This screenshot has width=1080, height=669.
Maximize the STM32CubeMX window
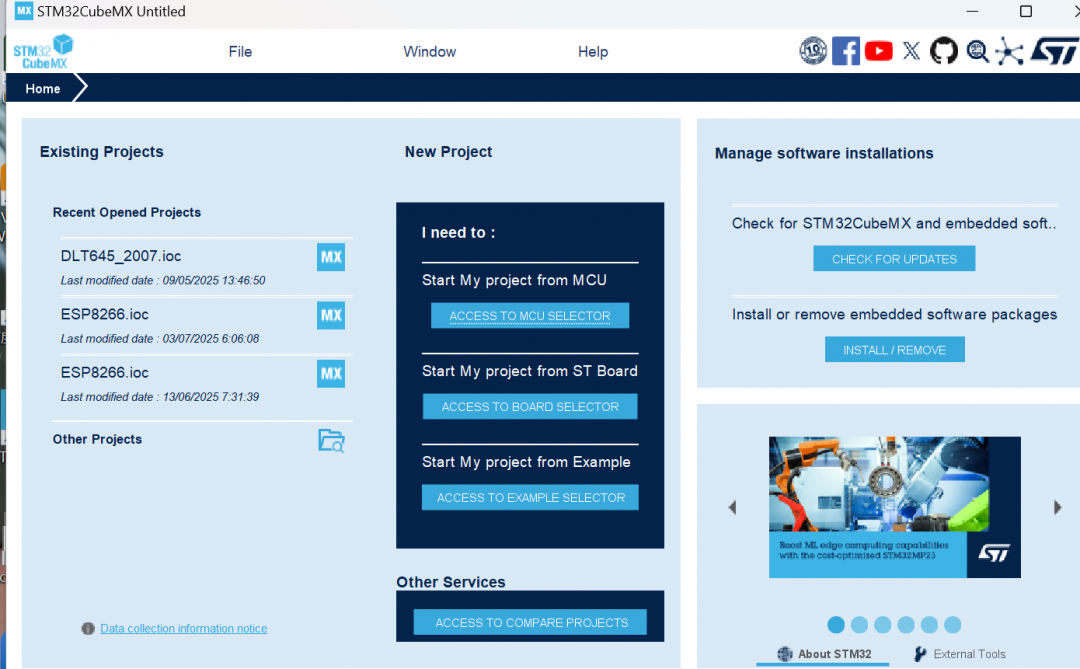tap(1026, 12)
